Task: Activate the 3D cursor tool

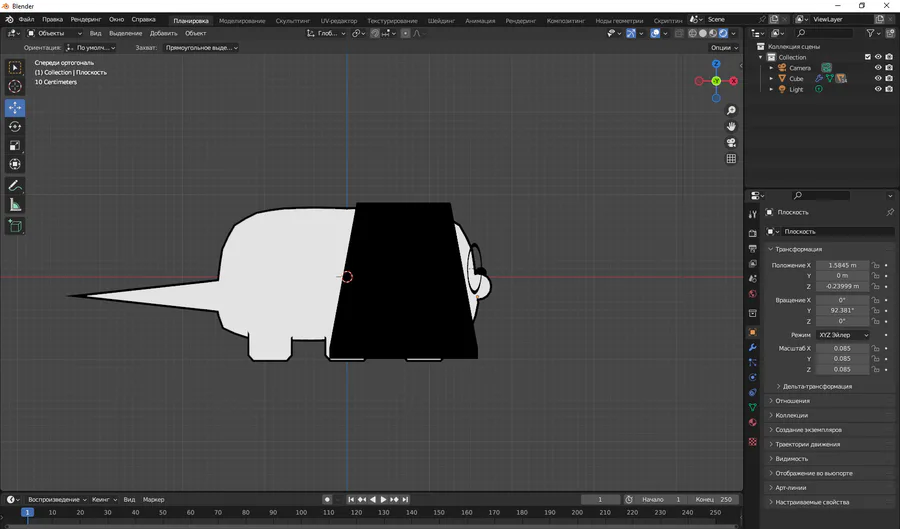Action: click(x=15, y=87)
